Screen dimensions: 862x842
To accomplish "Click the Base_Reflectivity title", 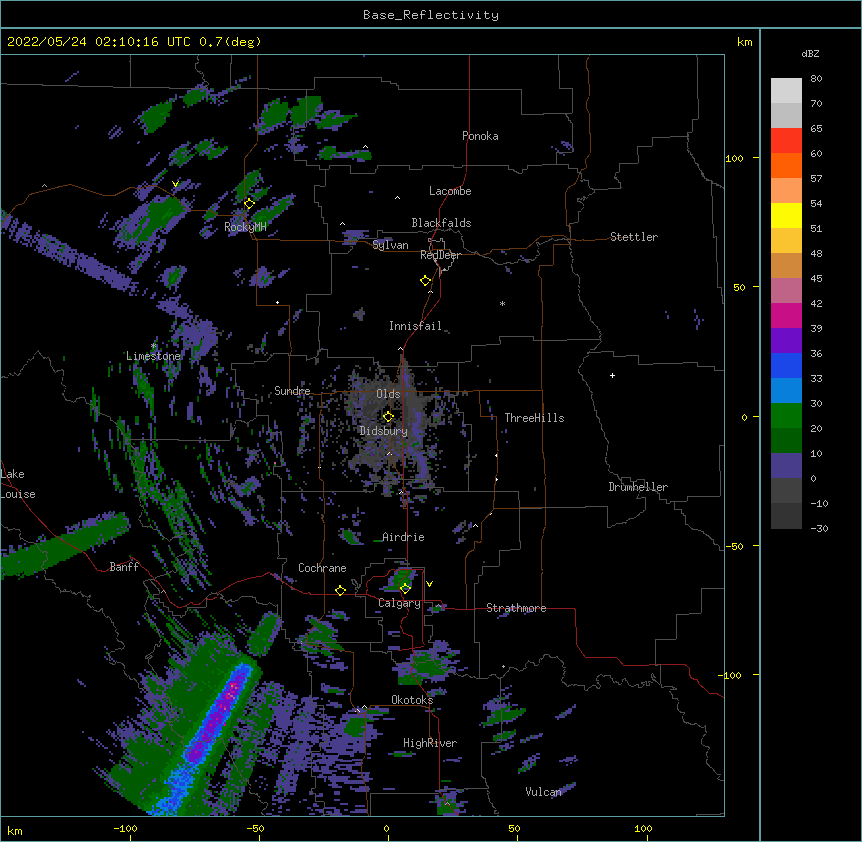I will (431, 15).
